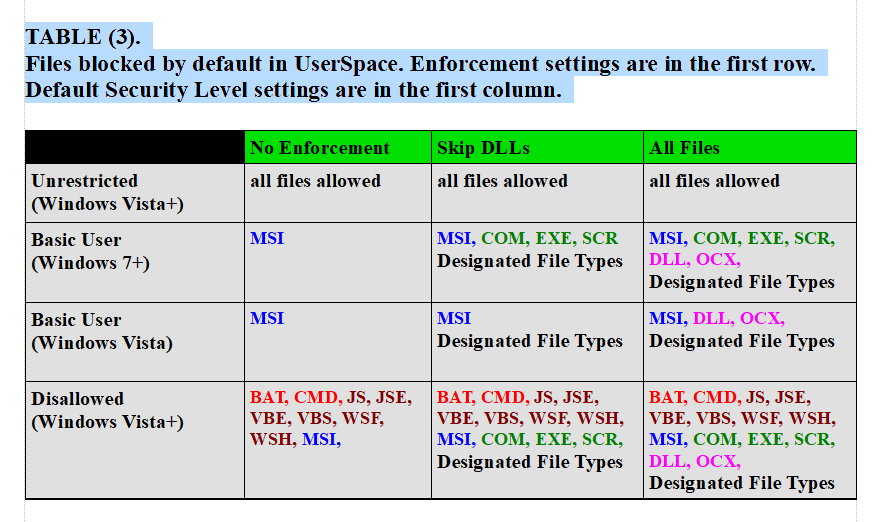Click "BAT, CMD, JS, JSE," in Disallowed Skip DLLs cell
The height and width of the screenshot is (522, 872).
pos(518,397)
